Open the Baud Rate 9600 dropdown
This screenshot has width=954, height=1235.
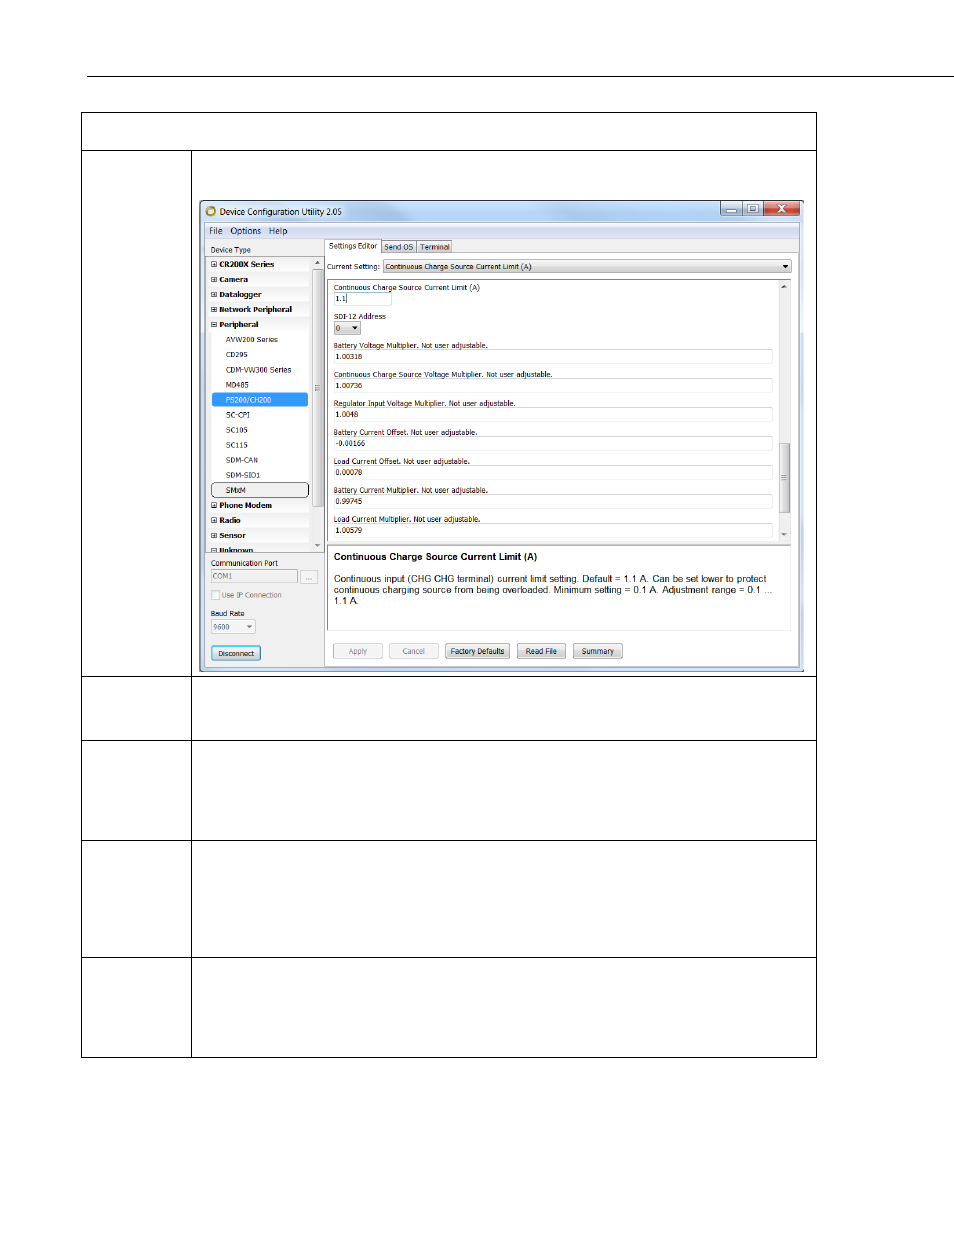click(x=233, y=627)
